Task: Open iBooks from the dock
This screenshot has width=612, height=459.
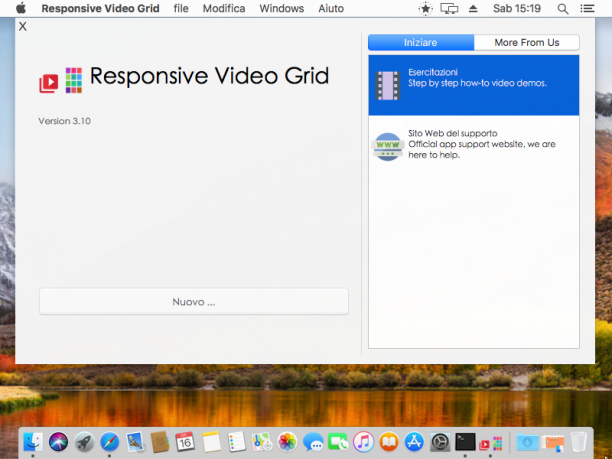Action: [x=389, y=442]
